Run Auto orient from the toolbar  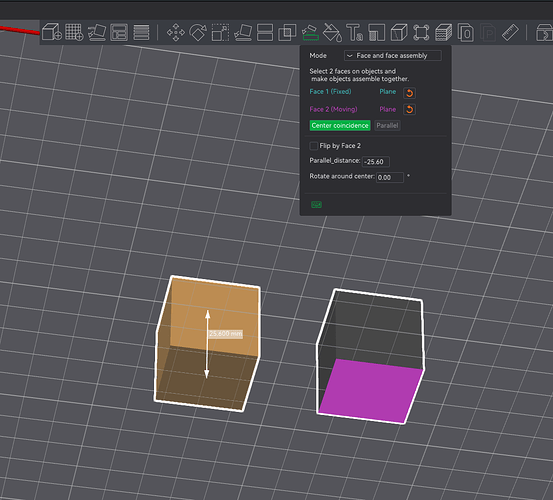coord(97,32)
